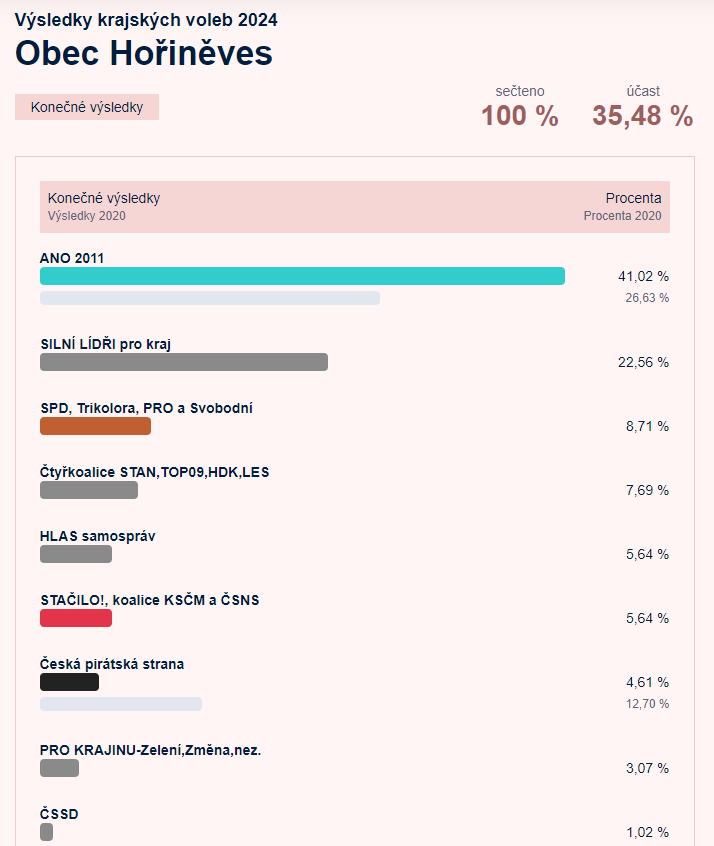Click the SILNÍ LÍDŘI gray result bar
Screen dimensions: 714x846
pos(184,362)
